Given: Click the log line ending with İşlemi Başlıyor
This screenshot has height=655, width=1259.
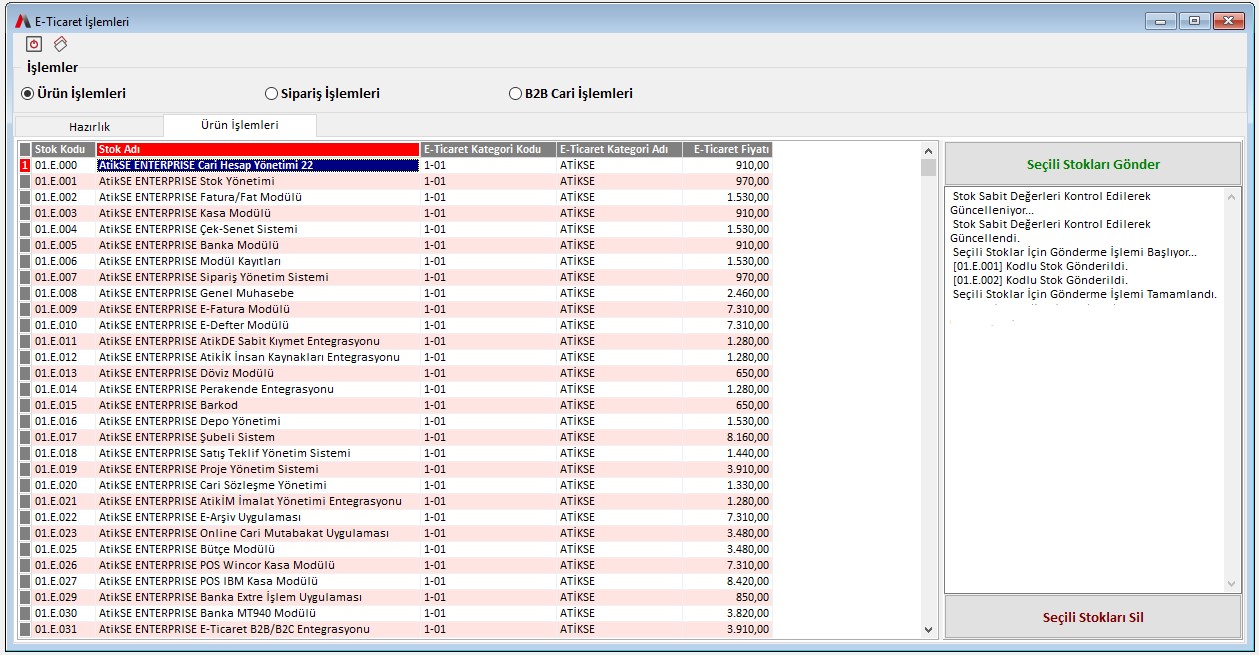Looking at the screenshot, I should pos(1074,252).
